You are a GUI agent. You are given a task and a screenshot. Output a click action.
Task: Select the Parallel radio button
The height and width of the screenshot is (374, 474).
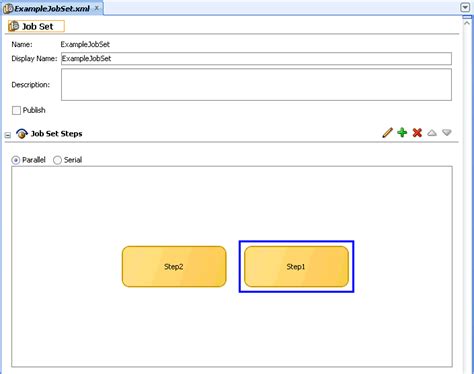coord(16,160)
